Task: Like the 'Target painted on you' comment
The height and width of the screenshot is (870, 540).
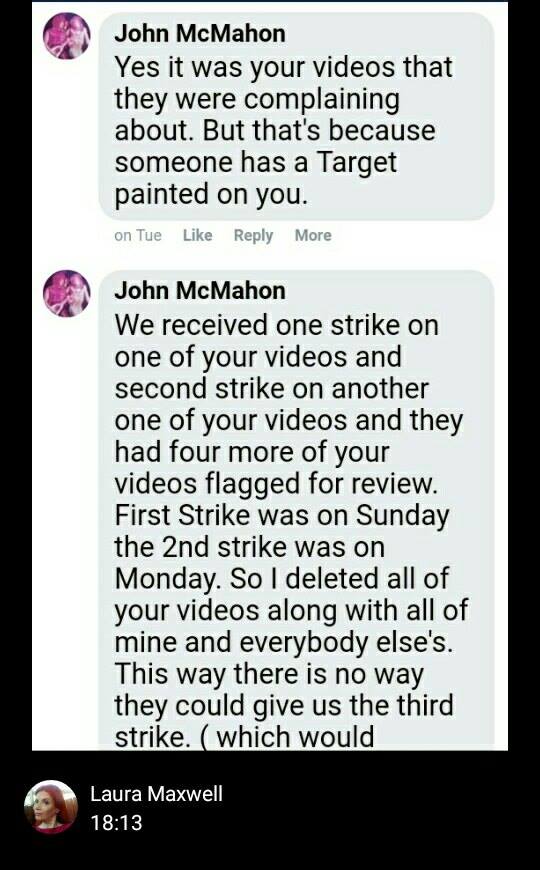Action: coord(198,235)
